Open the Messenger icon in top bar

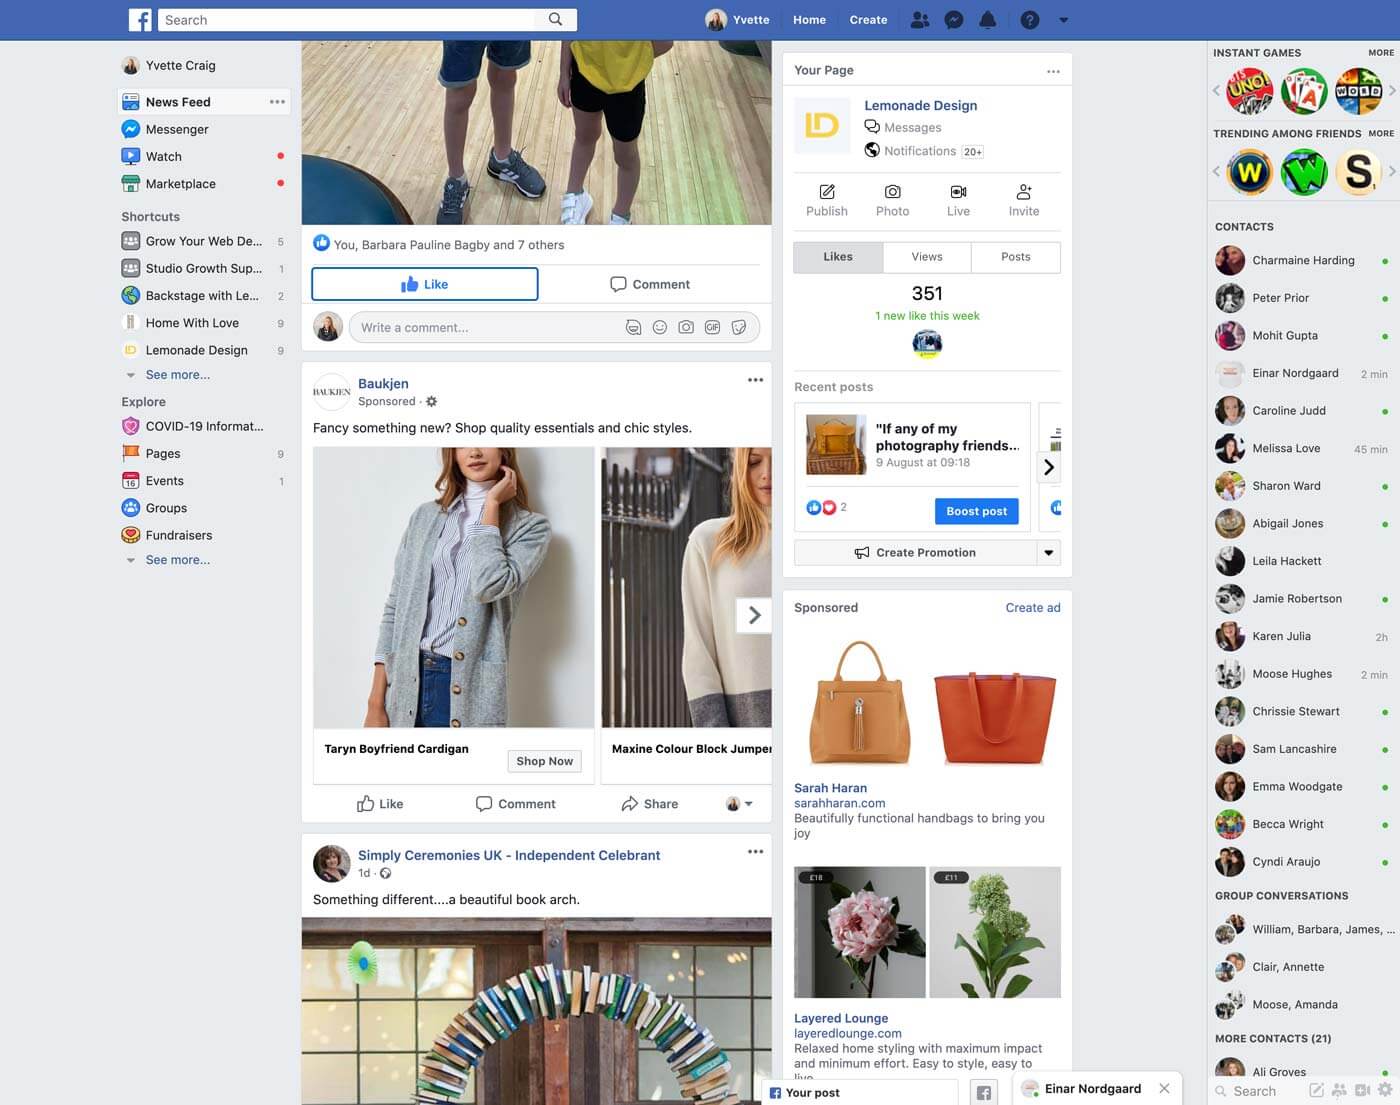(x=954, y=20)
